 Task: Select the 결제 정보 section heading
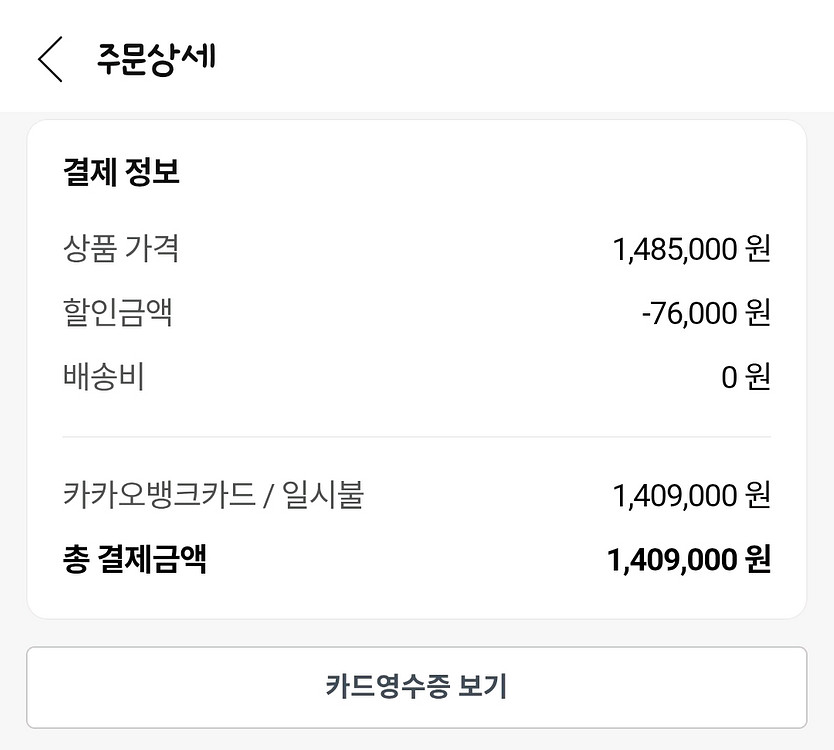[x=120, y=172]
